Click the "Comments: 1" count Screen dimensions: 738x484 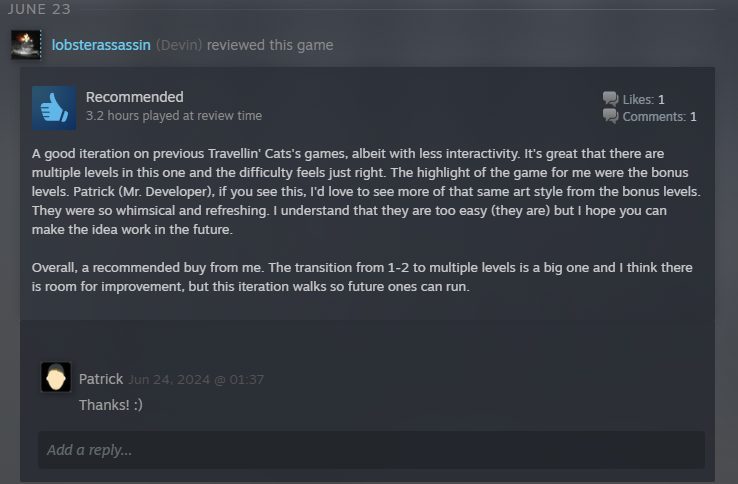tap(659, 117)
